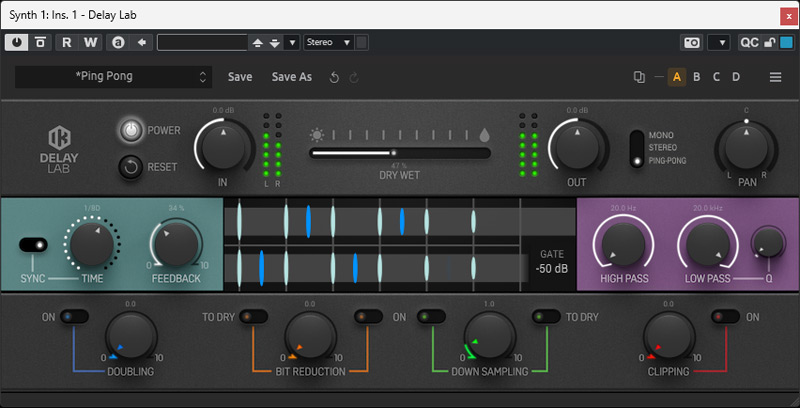Toggle the Doubling ON switch

click(74, 317)
